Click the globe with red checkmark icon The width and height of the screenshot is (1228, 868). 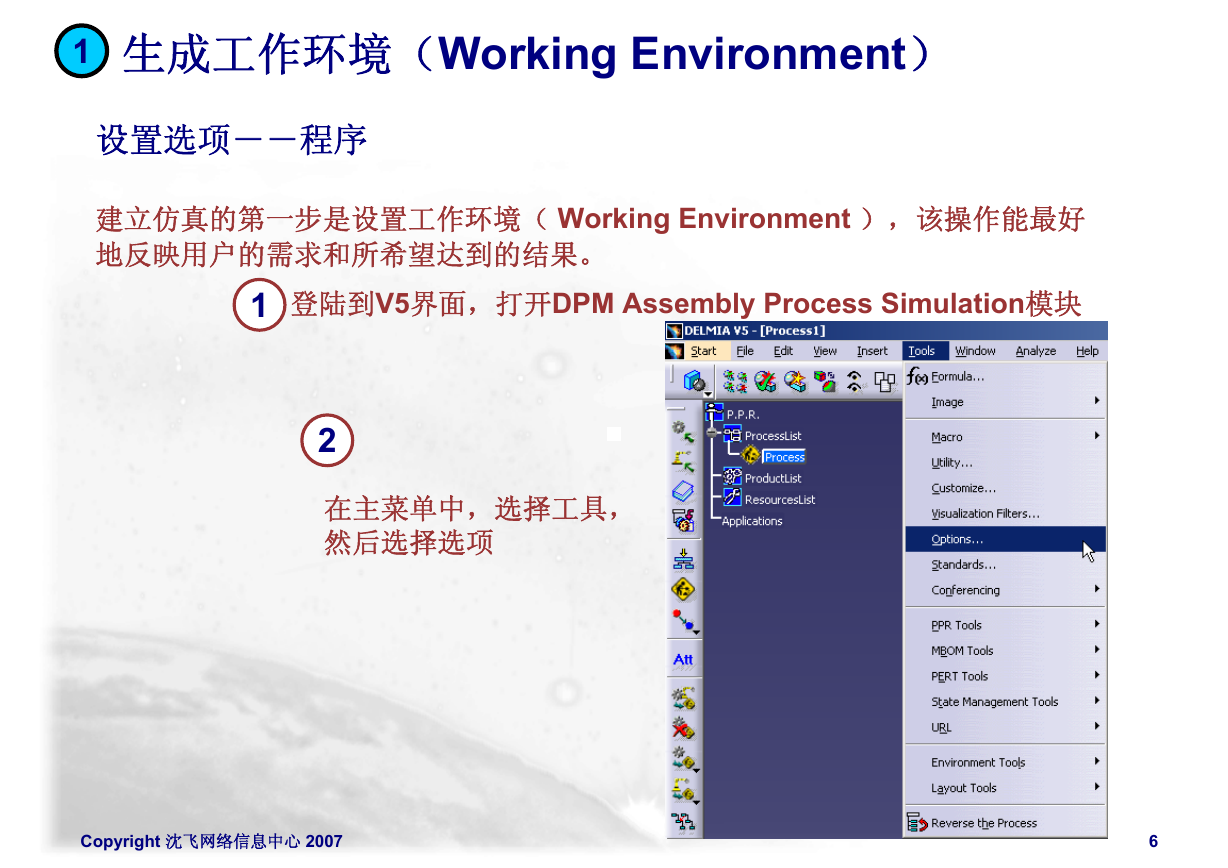pyautogui.click(x=765, y=381)
